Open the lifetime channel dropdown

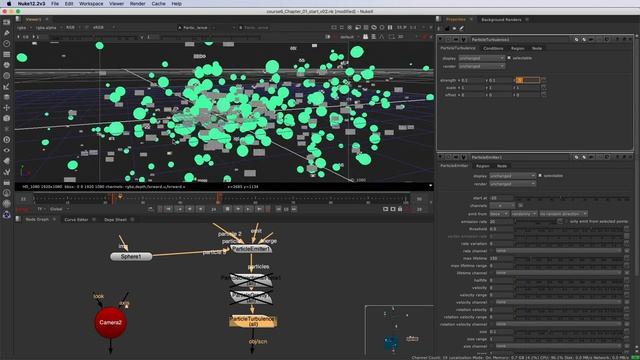pos(559,273)
